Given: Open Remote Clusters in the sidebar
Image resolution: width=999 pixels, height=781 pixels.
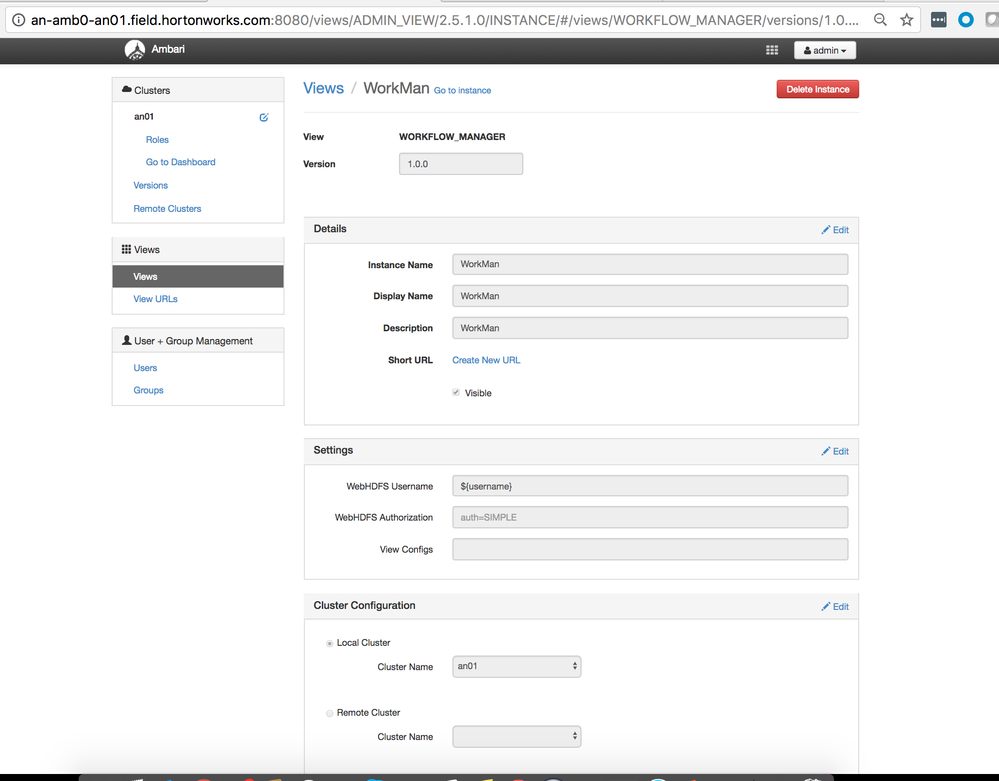Looking at the screenshot, I should tap(168, 208).
